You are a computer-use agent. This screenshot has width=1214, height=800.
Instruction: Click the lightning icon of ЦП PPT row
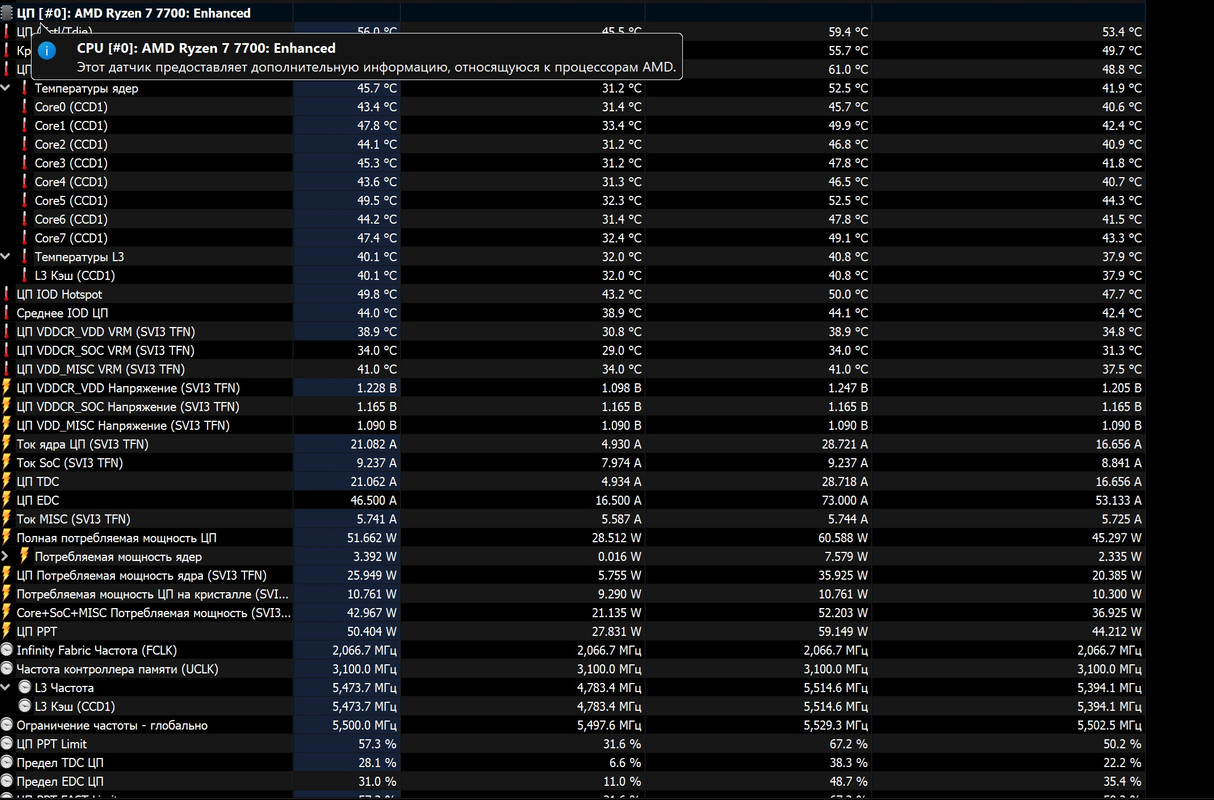click(7, 631)
